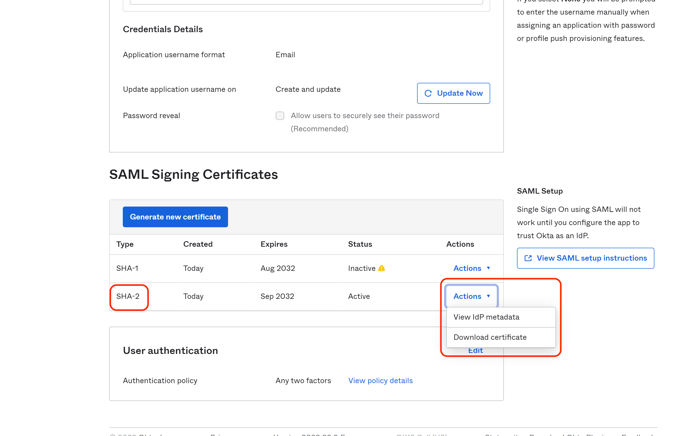Click Edit link in User authentication section
The height and width of the screenshot is (436, 688).
pyautogui.click(x=475, y=351)
